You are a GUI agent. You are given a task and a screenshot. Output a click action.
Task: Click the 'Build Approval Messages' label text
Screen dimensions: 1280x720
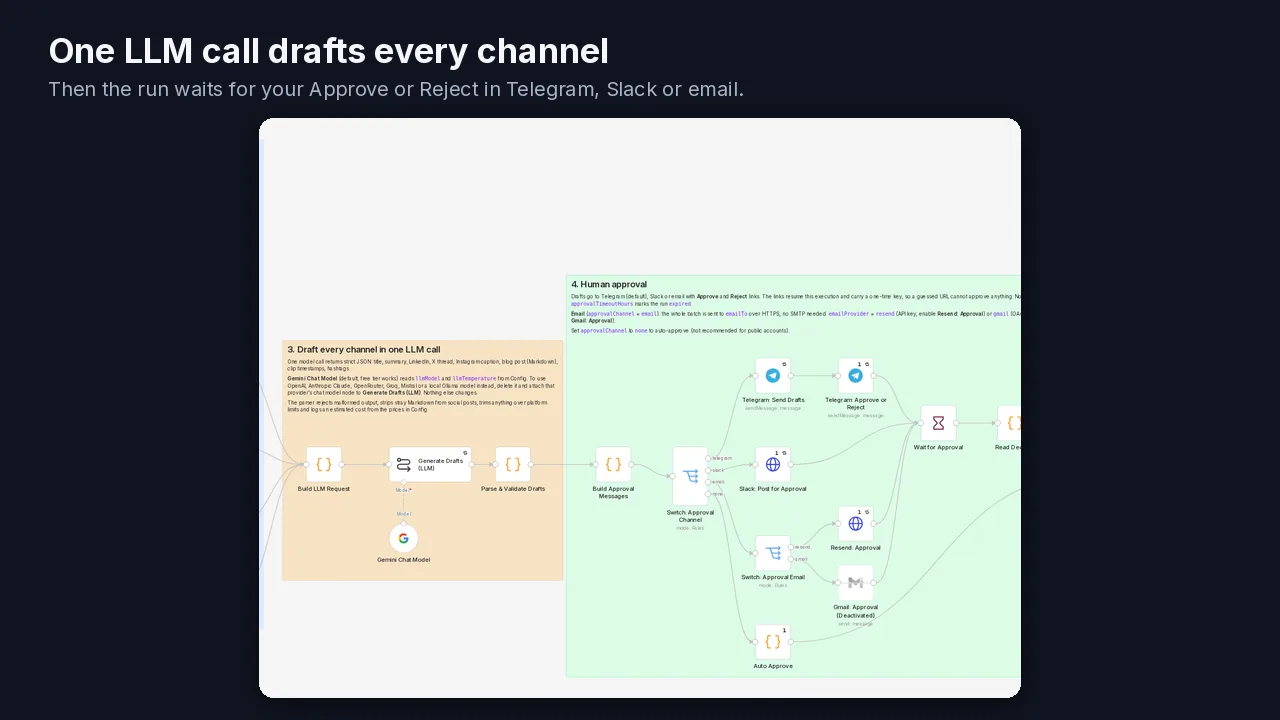coord(613,492)
